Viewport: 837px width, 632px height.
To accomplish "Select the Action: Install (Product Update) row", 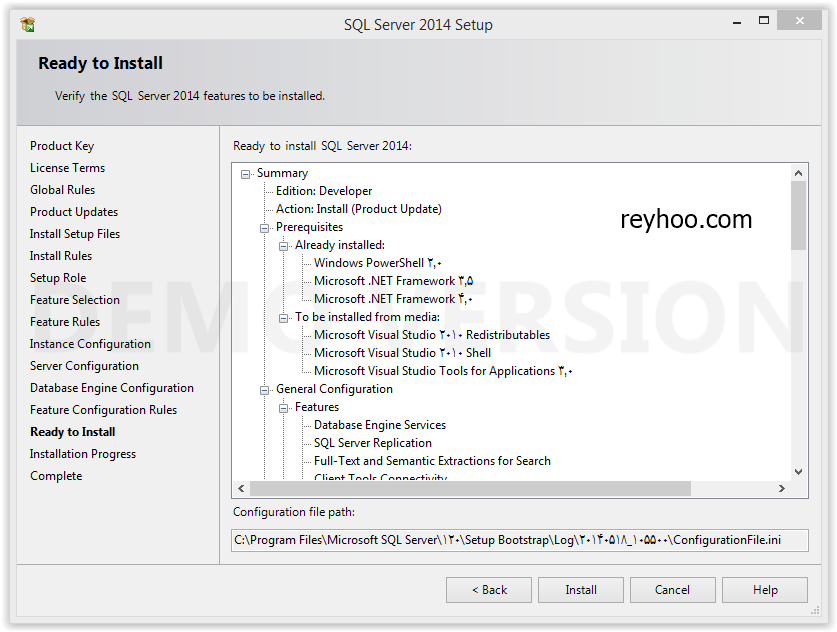I will tap(359, 209).
